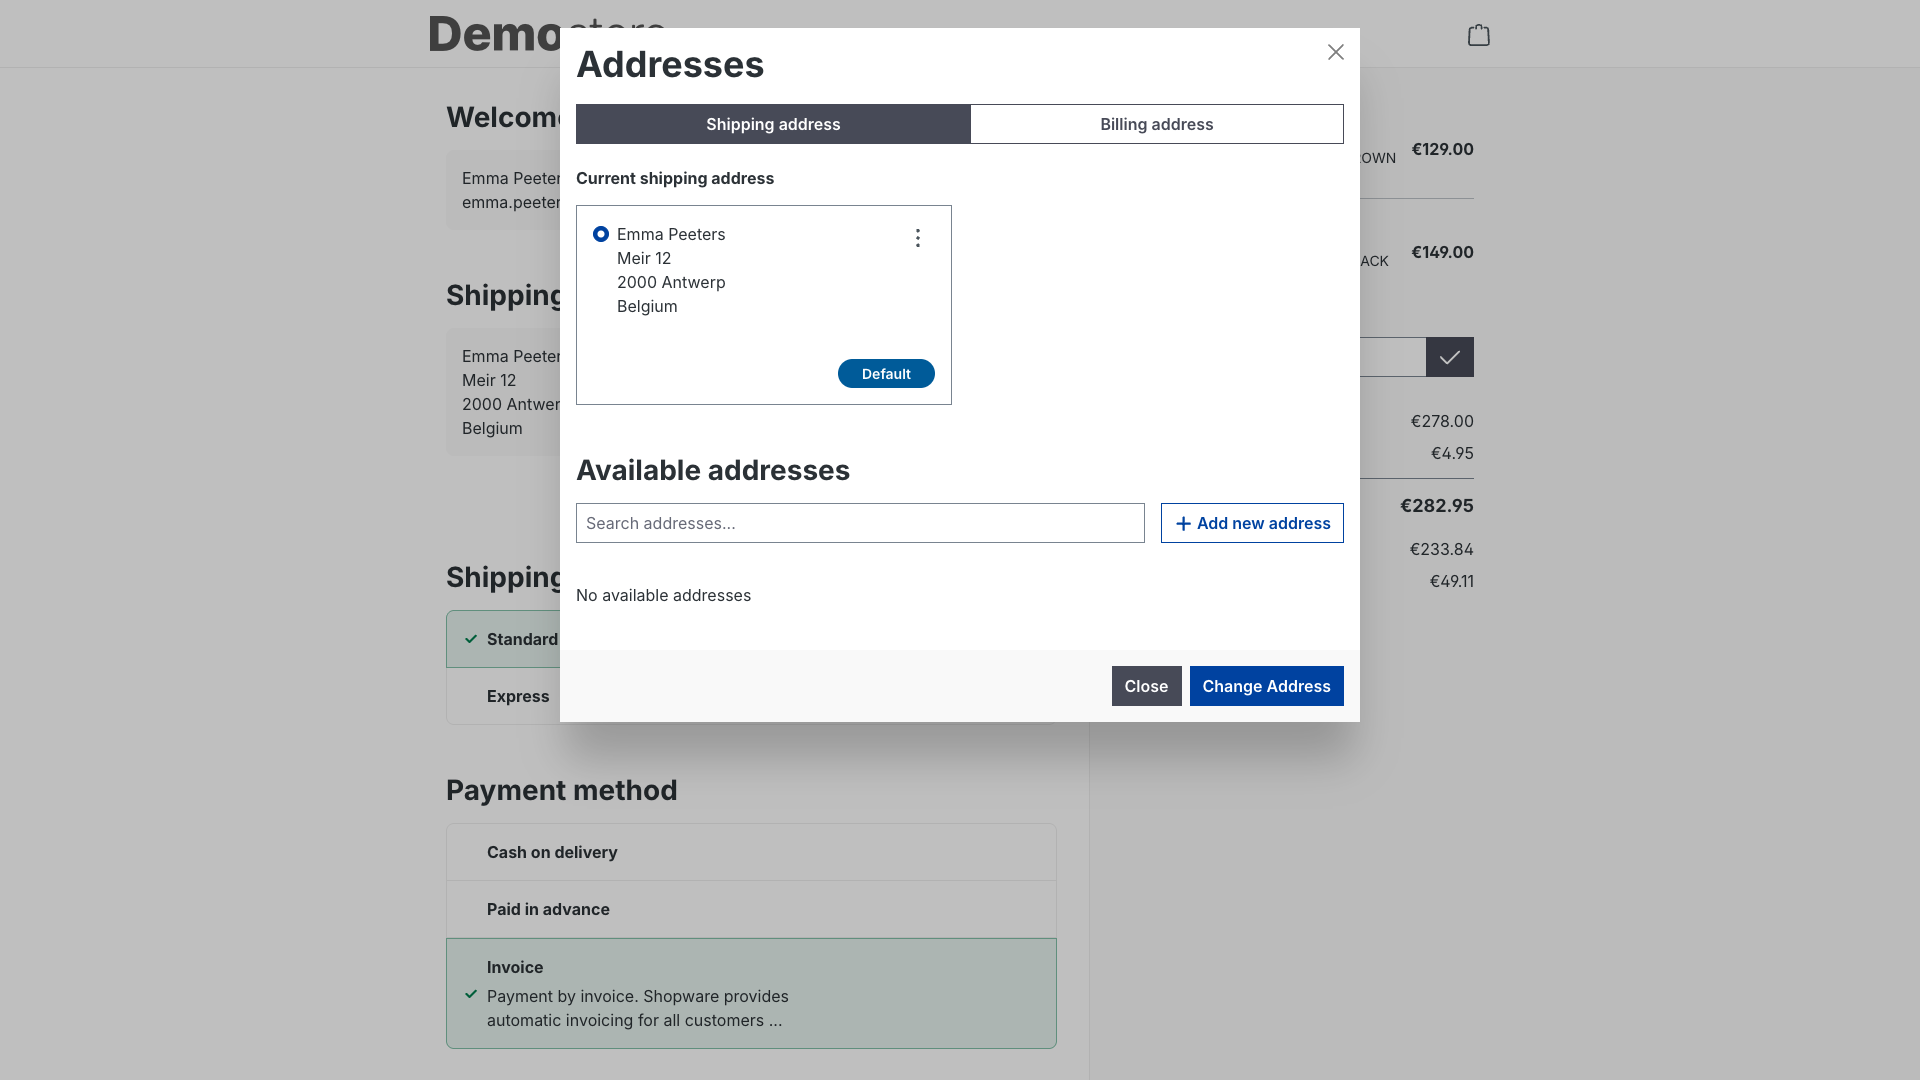Click the Close button in the dialog footer
1920x1080 pixels.
point(1146,686)
